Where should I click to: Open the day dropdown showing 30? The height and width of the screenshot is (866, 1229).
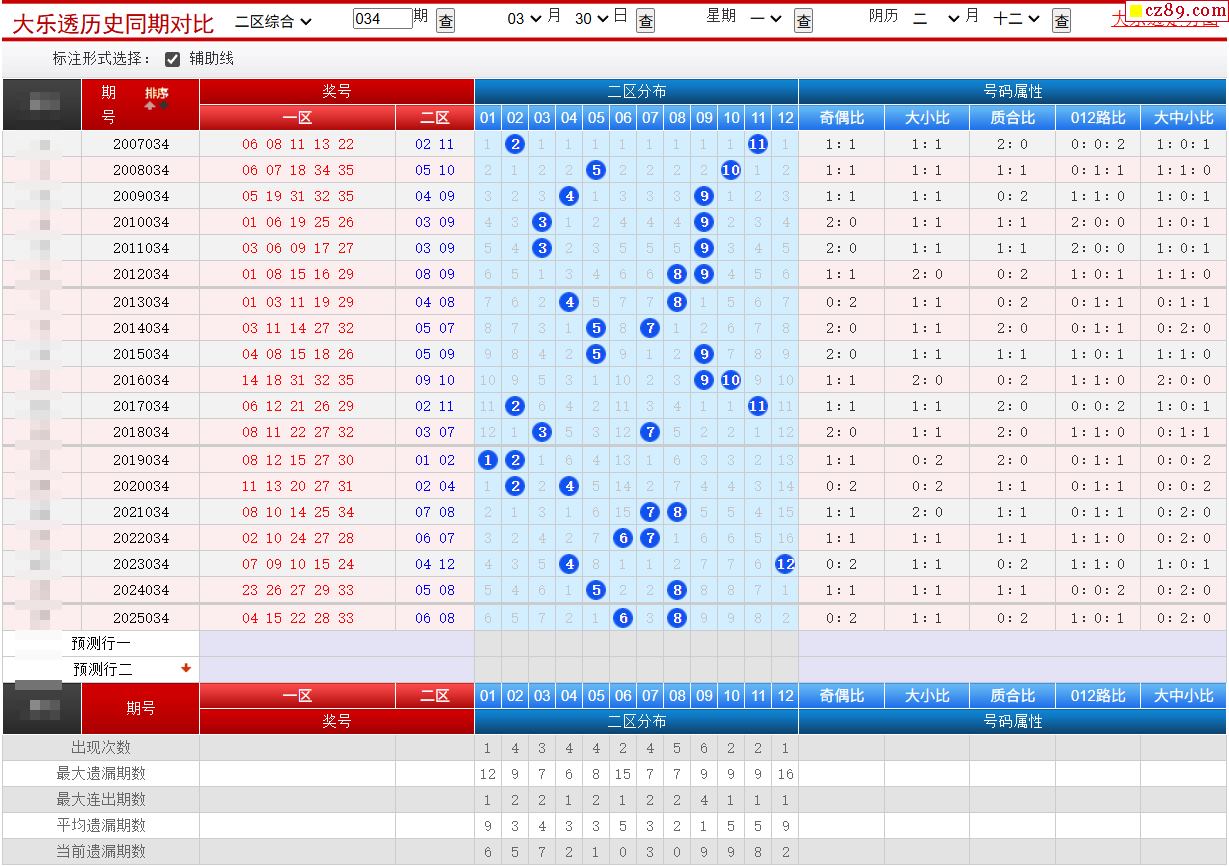click(592, 19)
